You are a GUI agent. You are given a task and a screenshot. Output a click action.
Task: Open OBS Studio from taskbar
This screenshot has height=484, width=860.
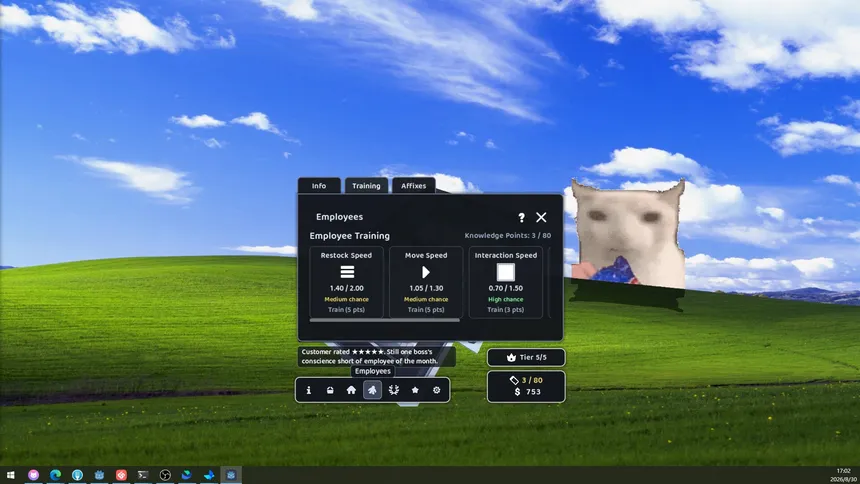165,475
